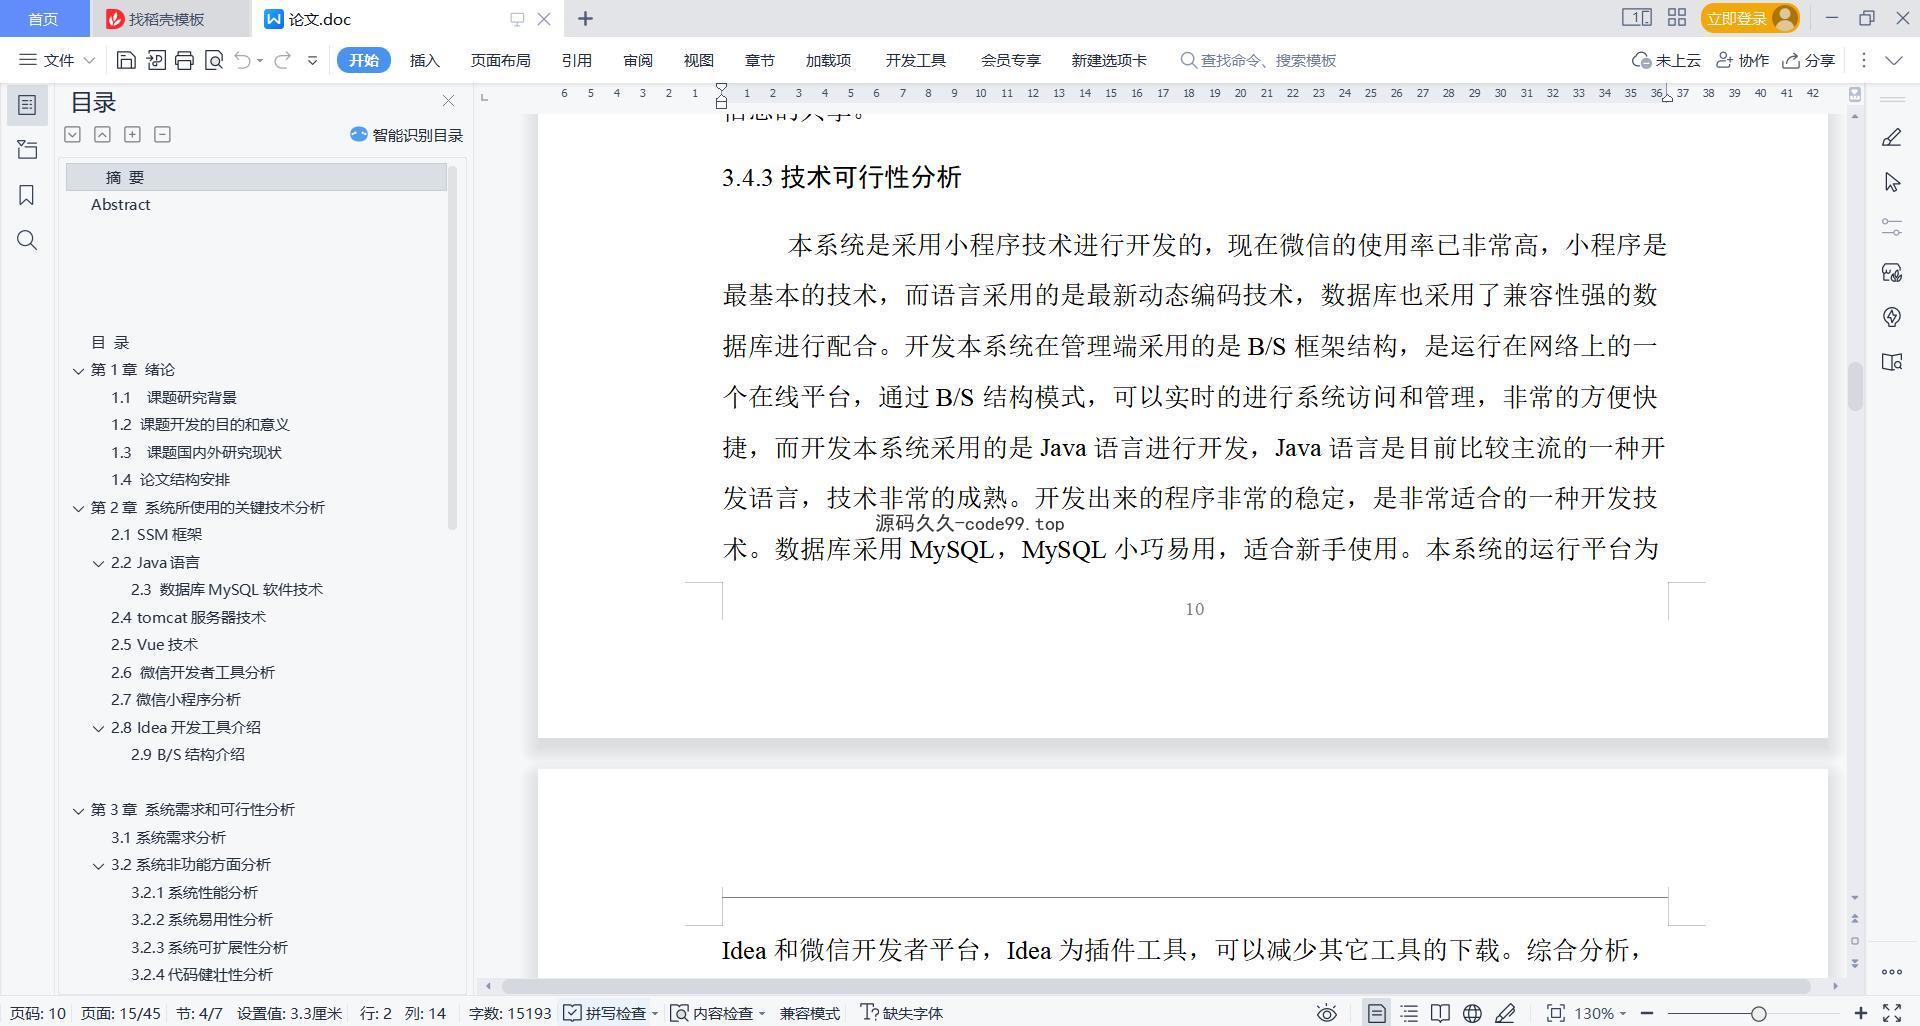
Task: Open the 文件 menu
Action: [x=57, y=60]
